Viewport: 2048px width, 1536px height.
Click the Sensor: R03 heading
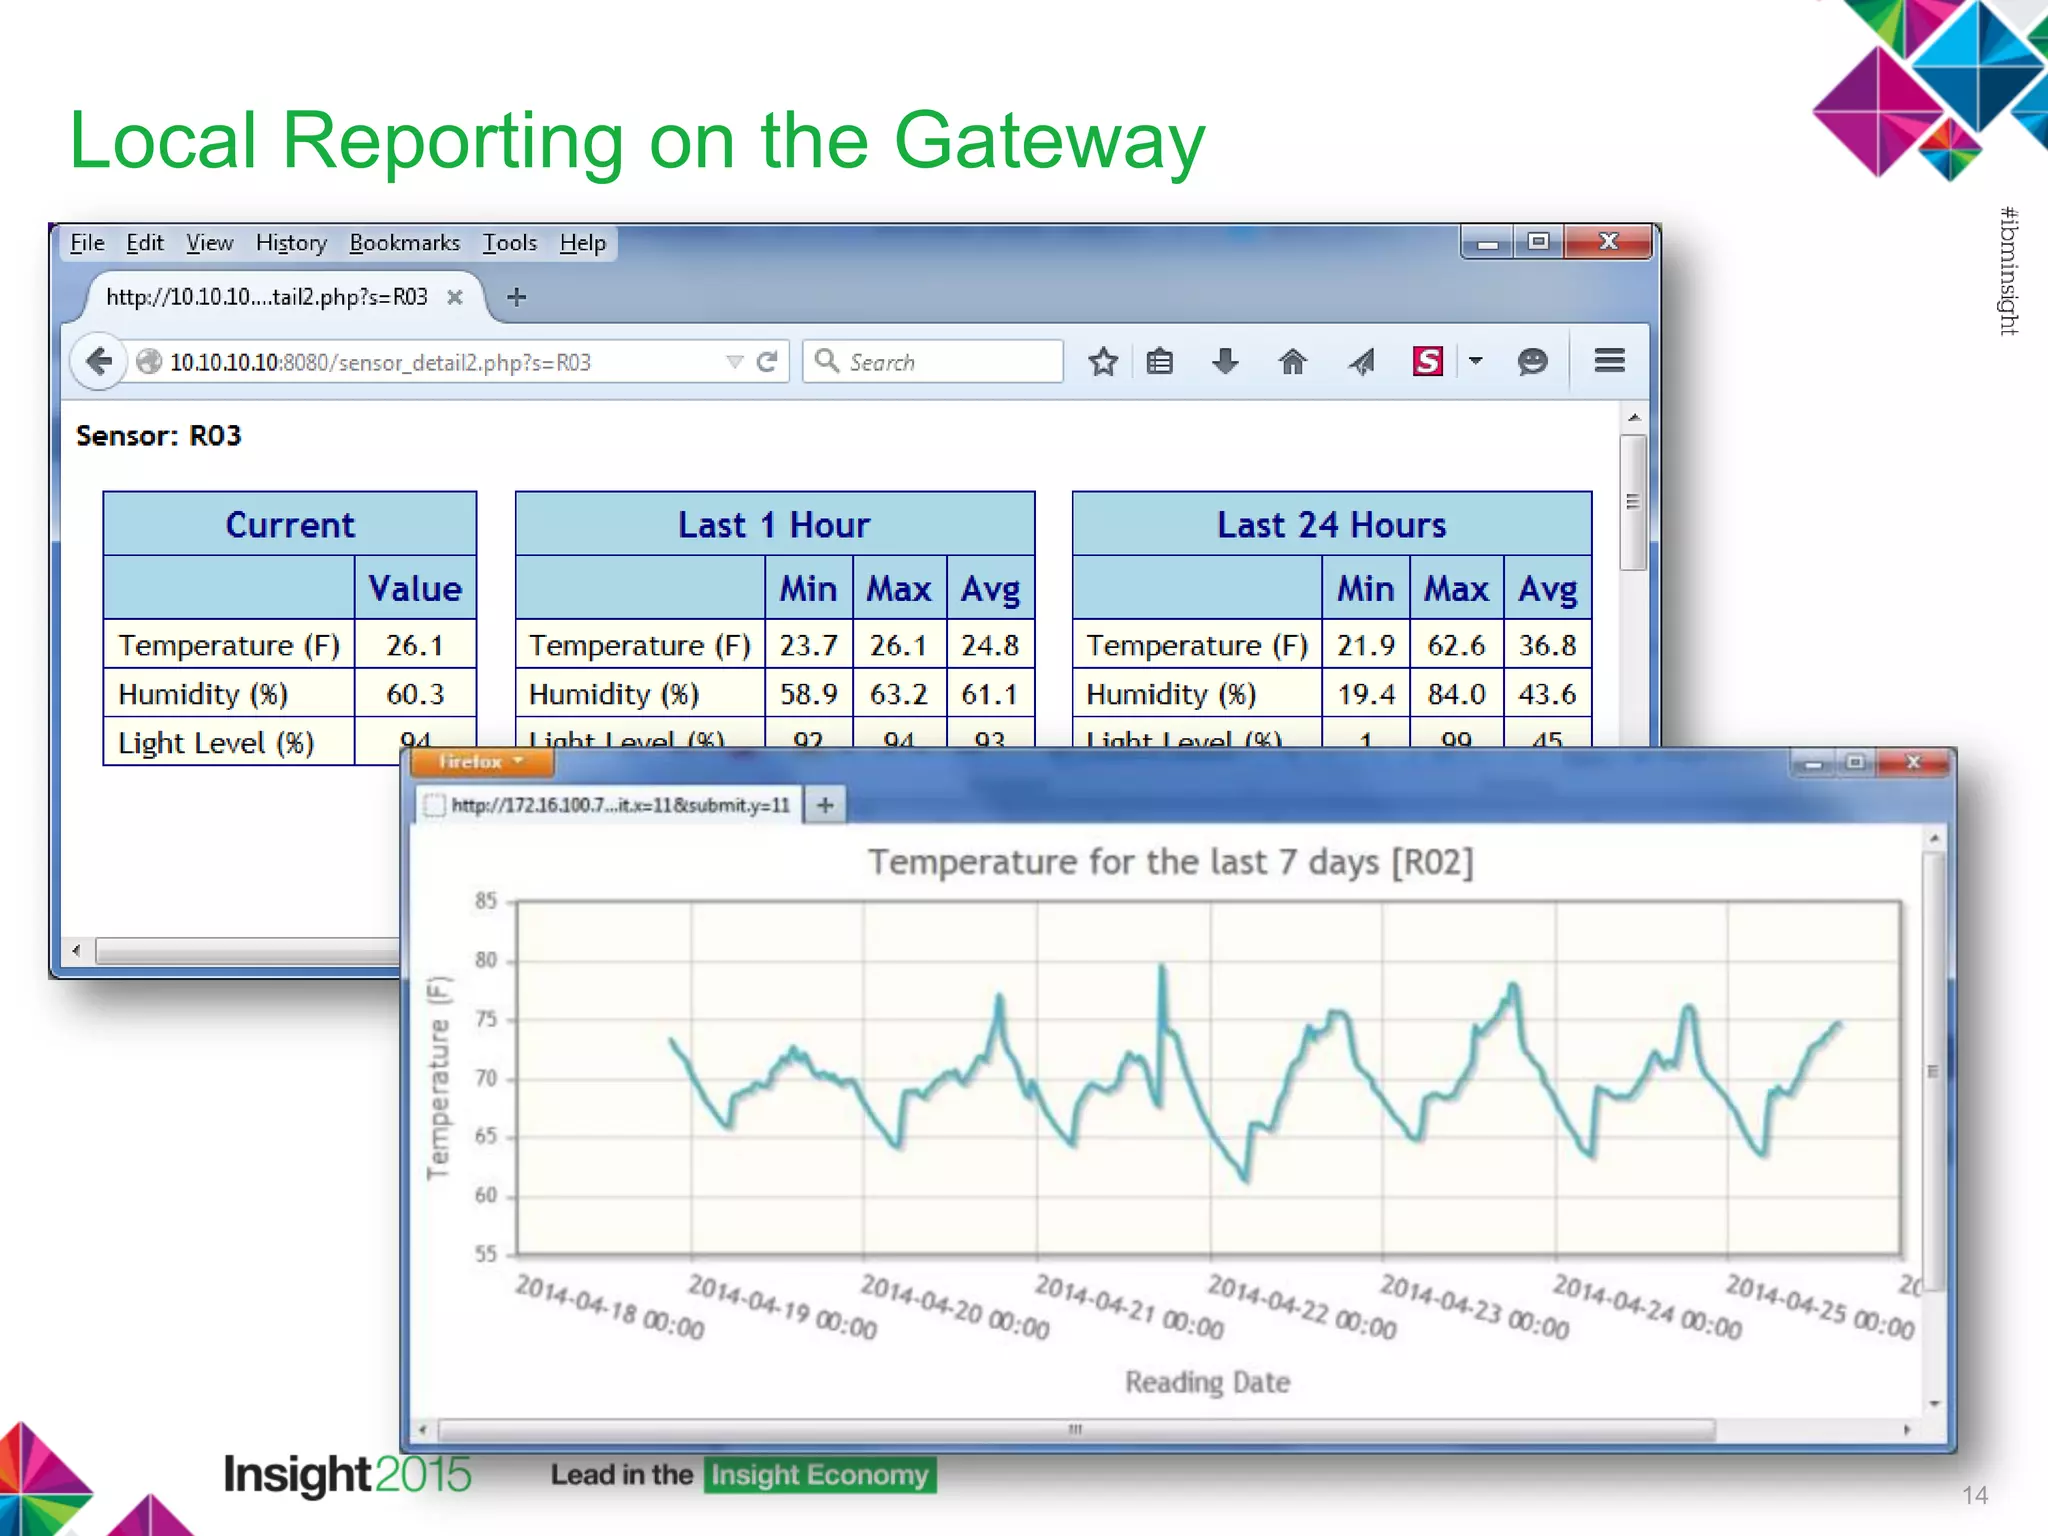pos(158,436)
